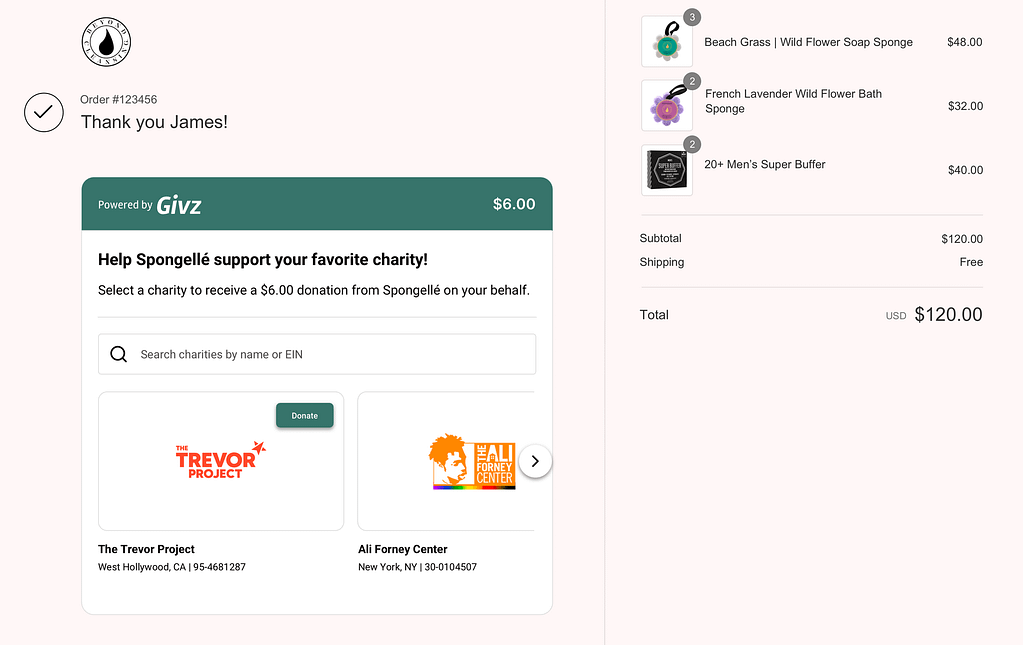
Task: Click quantity badge on Men's Super Buffer
Action: 692,144
